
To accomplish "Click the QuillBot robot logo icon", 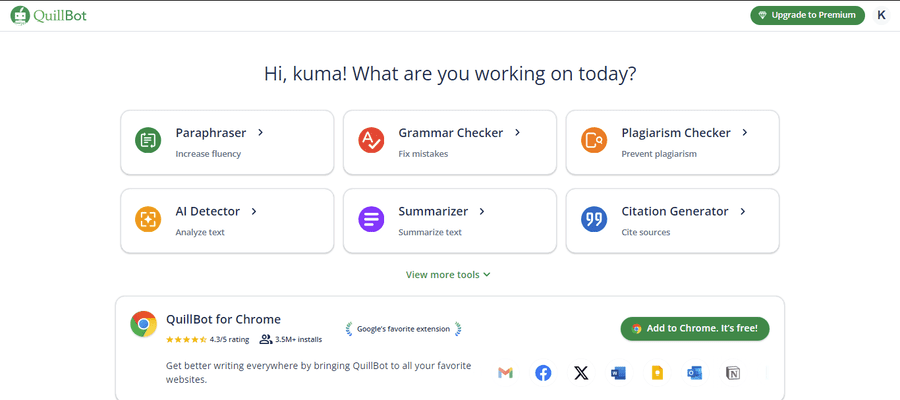I will [20, 15].
